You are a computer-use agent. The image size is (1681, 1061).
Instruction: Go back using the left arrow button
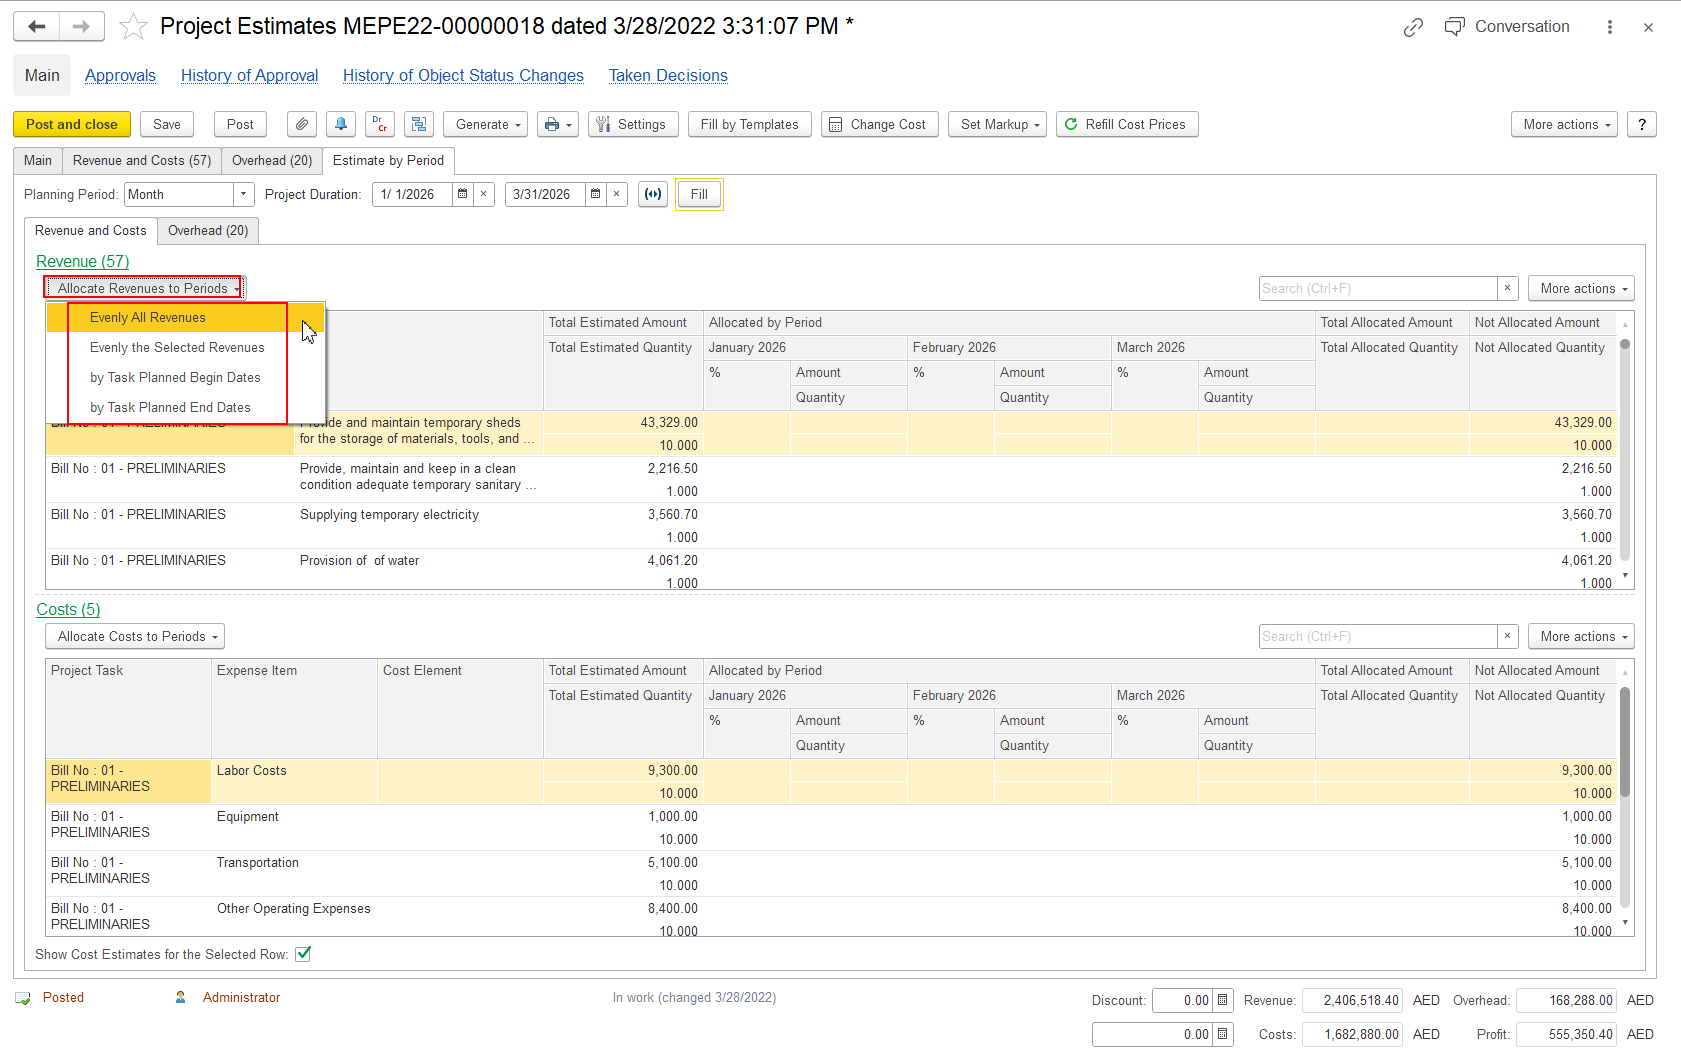pos(37,27)
